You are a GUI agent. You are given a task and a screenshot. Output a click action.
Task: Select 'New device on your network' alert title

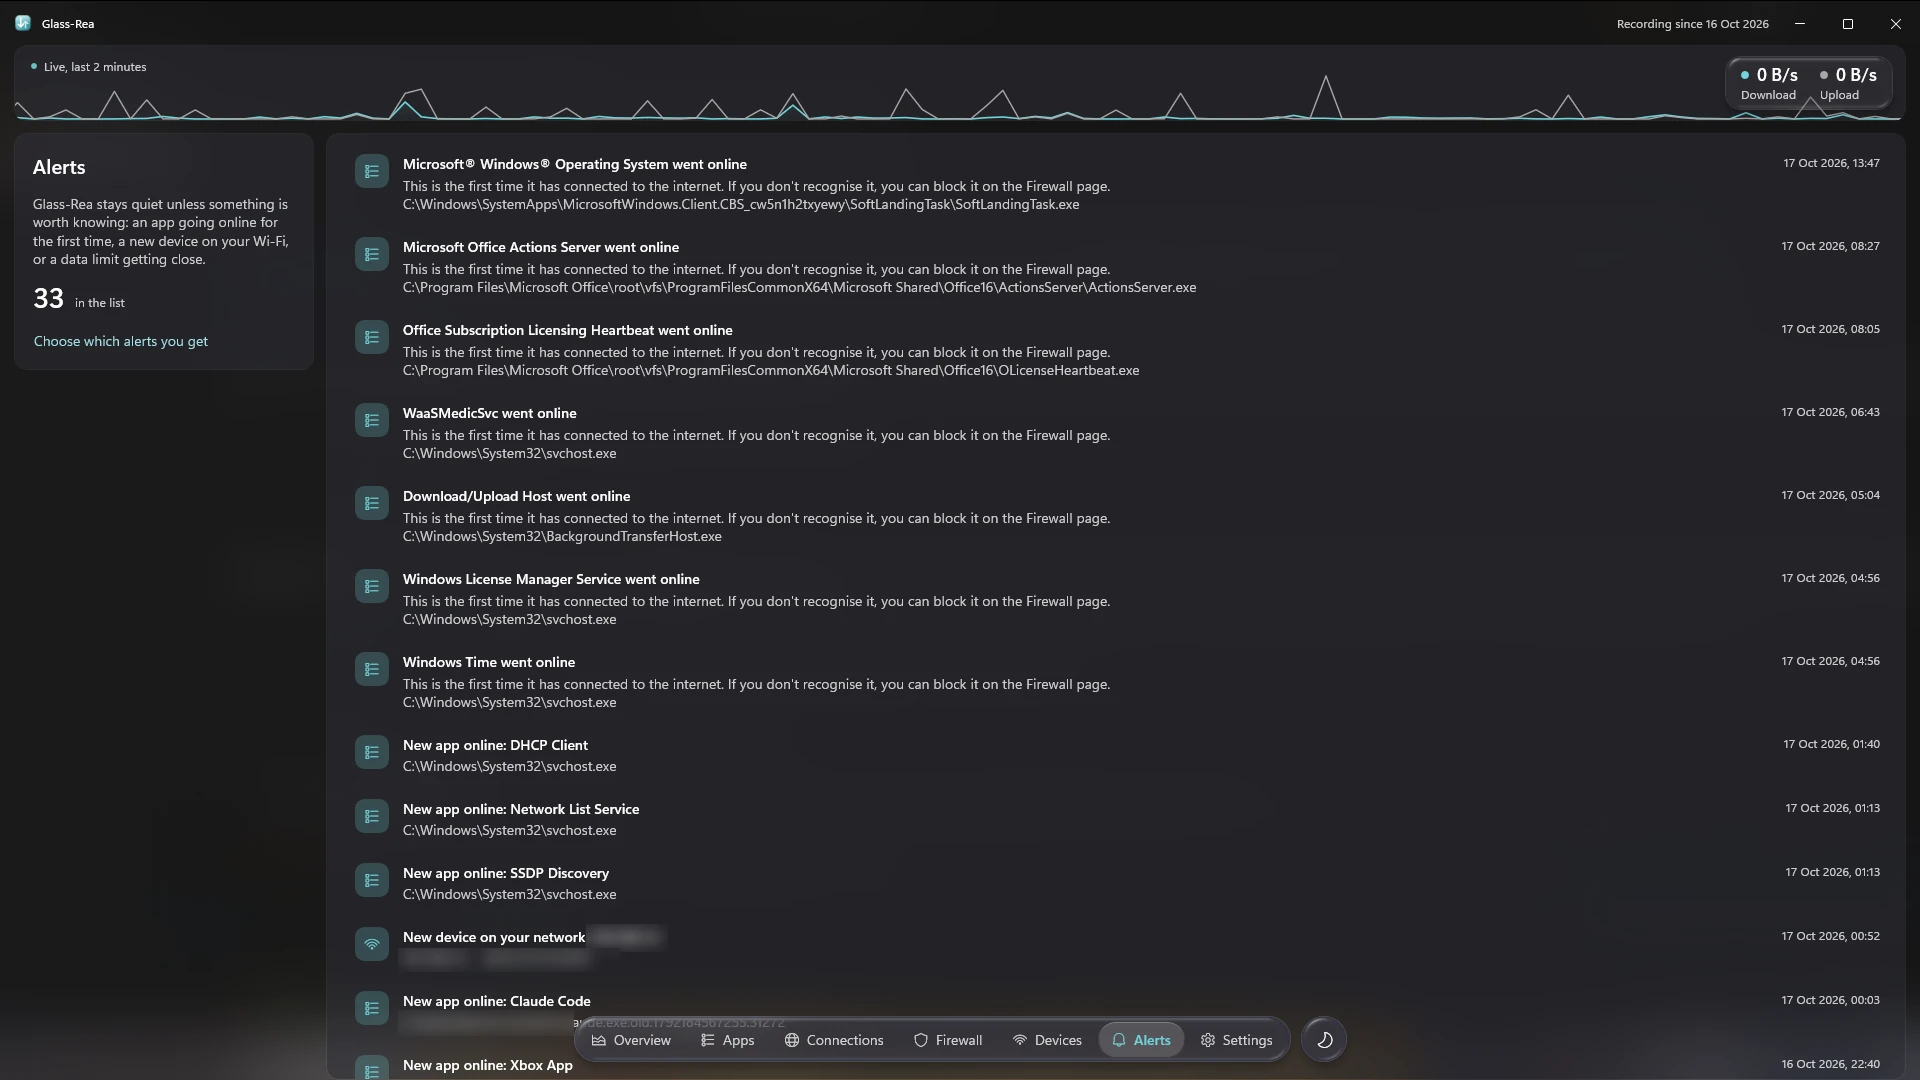[494, 937]
